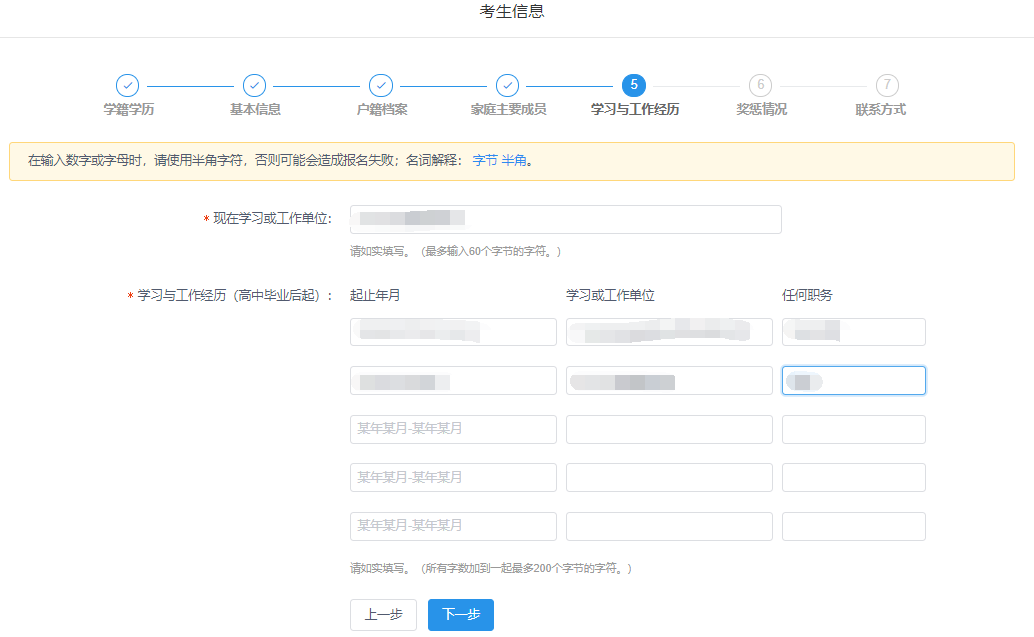
Task: Open the 字节 explanation link
Action: tap(484, 160)
